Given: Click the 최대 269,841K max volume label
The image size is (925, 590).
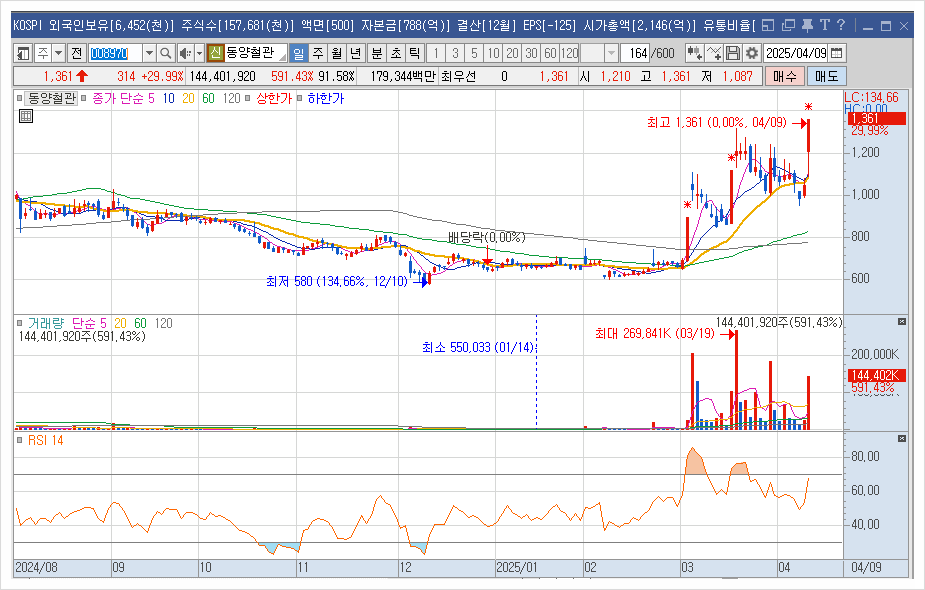Looking at the screenshot, I should click(655, 334).
